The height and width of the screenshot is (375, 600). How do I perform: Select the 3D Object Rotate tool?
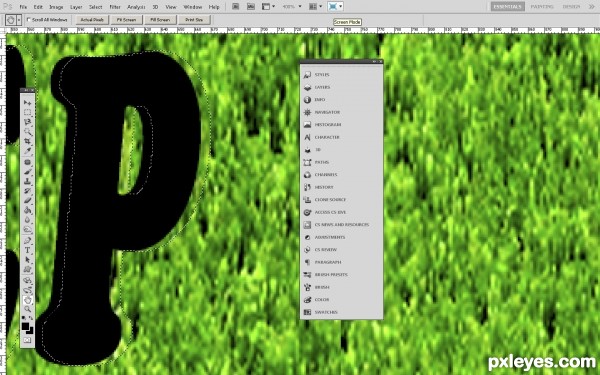coord(28,280)
